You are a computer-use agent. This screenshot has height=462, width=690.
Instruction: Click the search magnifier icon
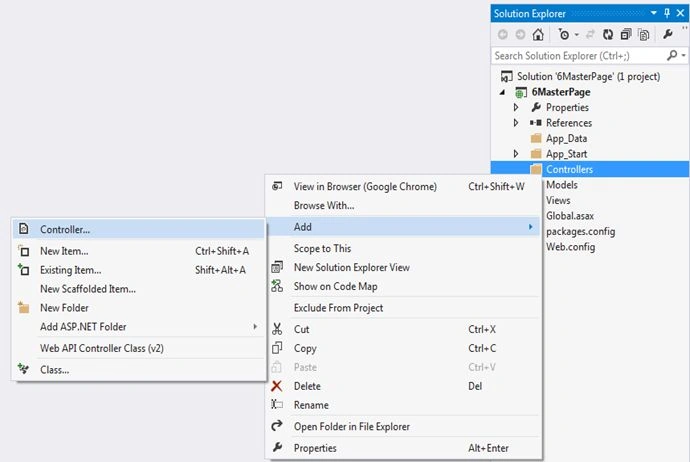click(672, 55)
